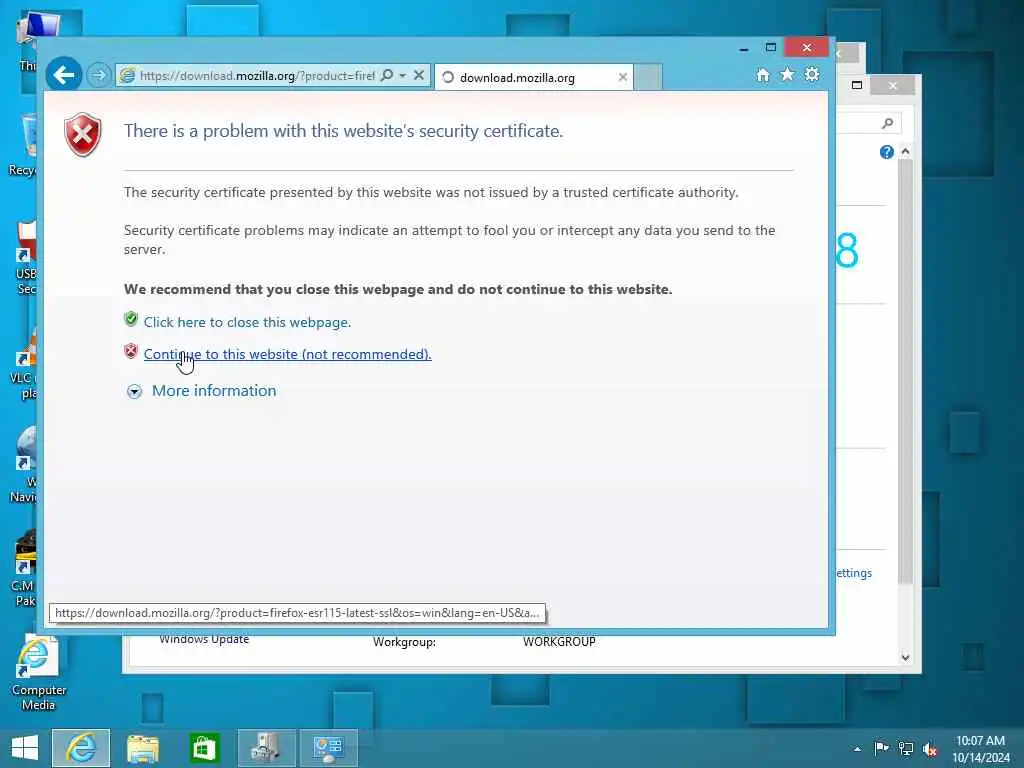The width and height of the screenshot is (1024, 768).
Task: Click the address bar URL field
Action: pyautogui.click(x=257, y=76)
